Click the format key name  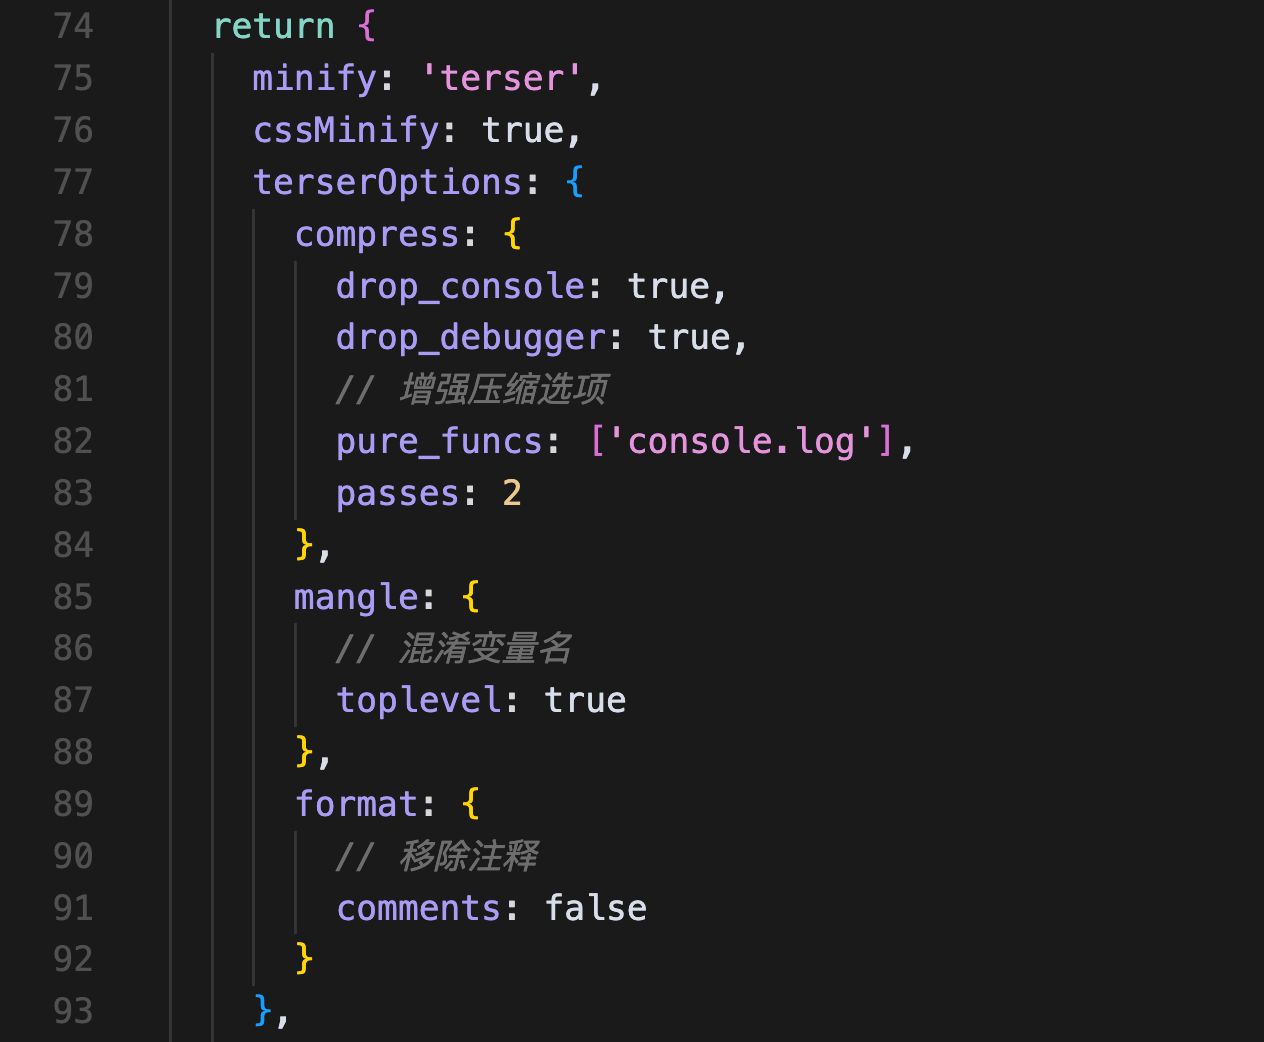[x=356, y=804]
